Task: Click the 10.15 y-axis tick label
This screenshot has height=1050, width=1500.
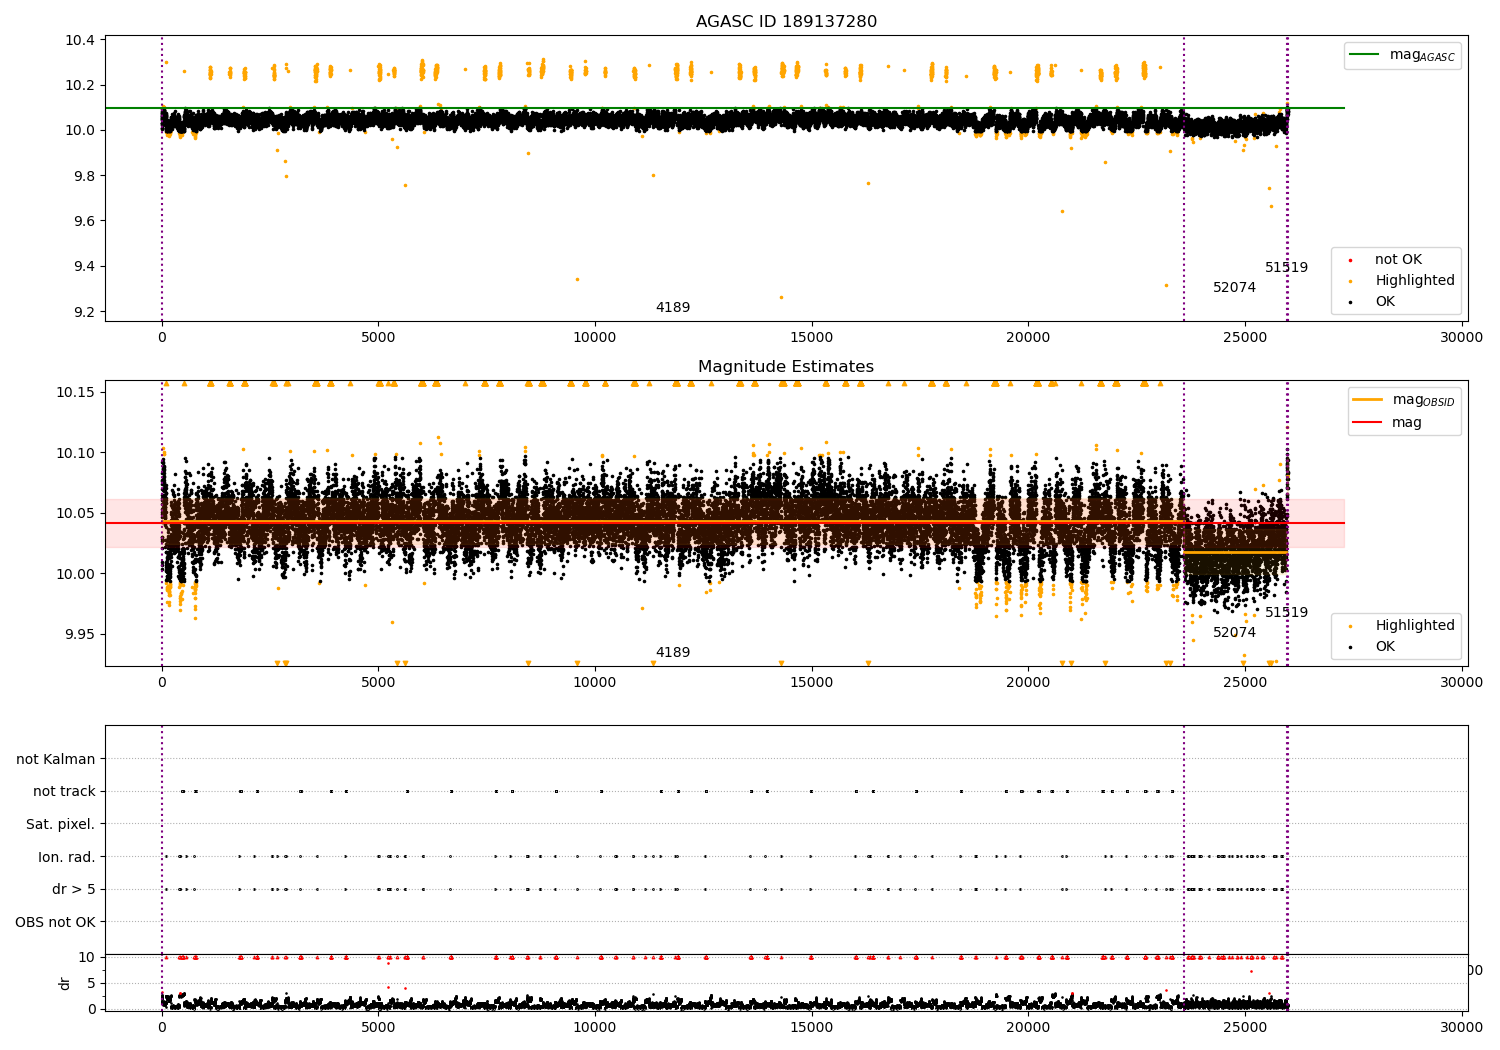Action: [x=77, y=391]
